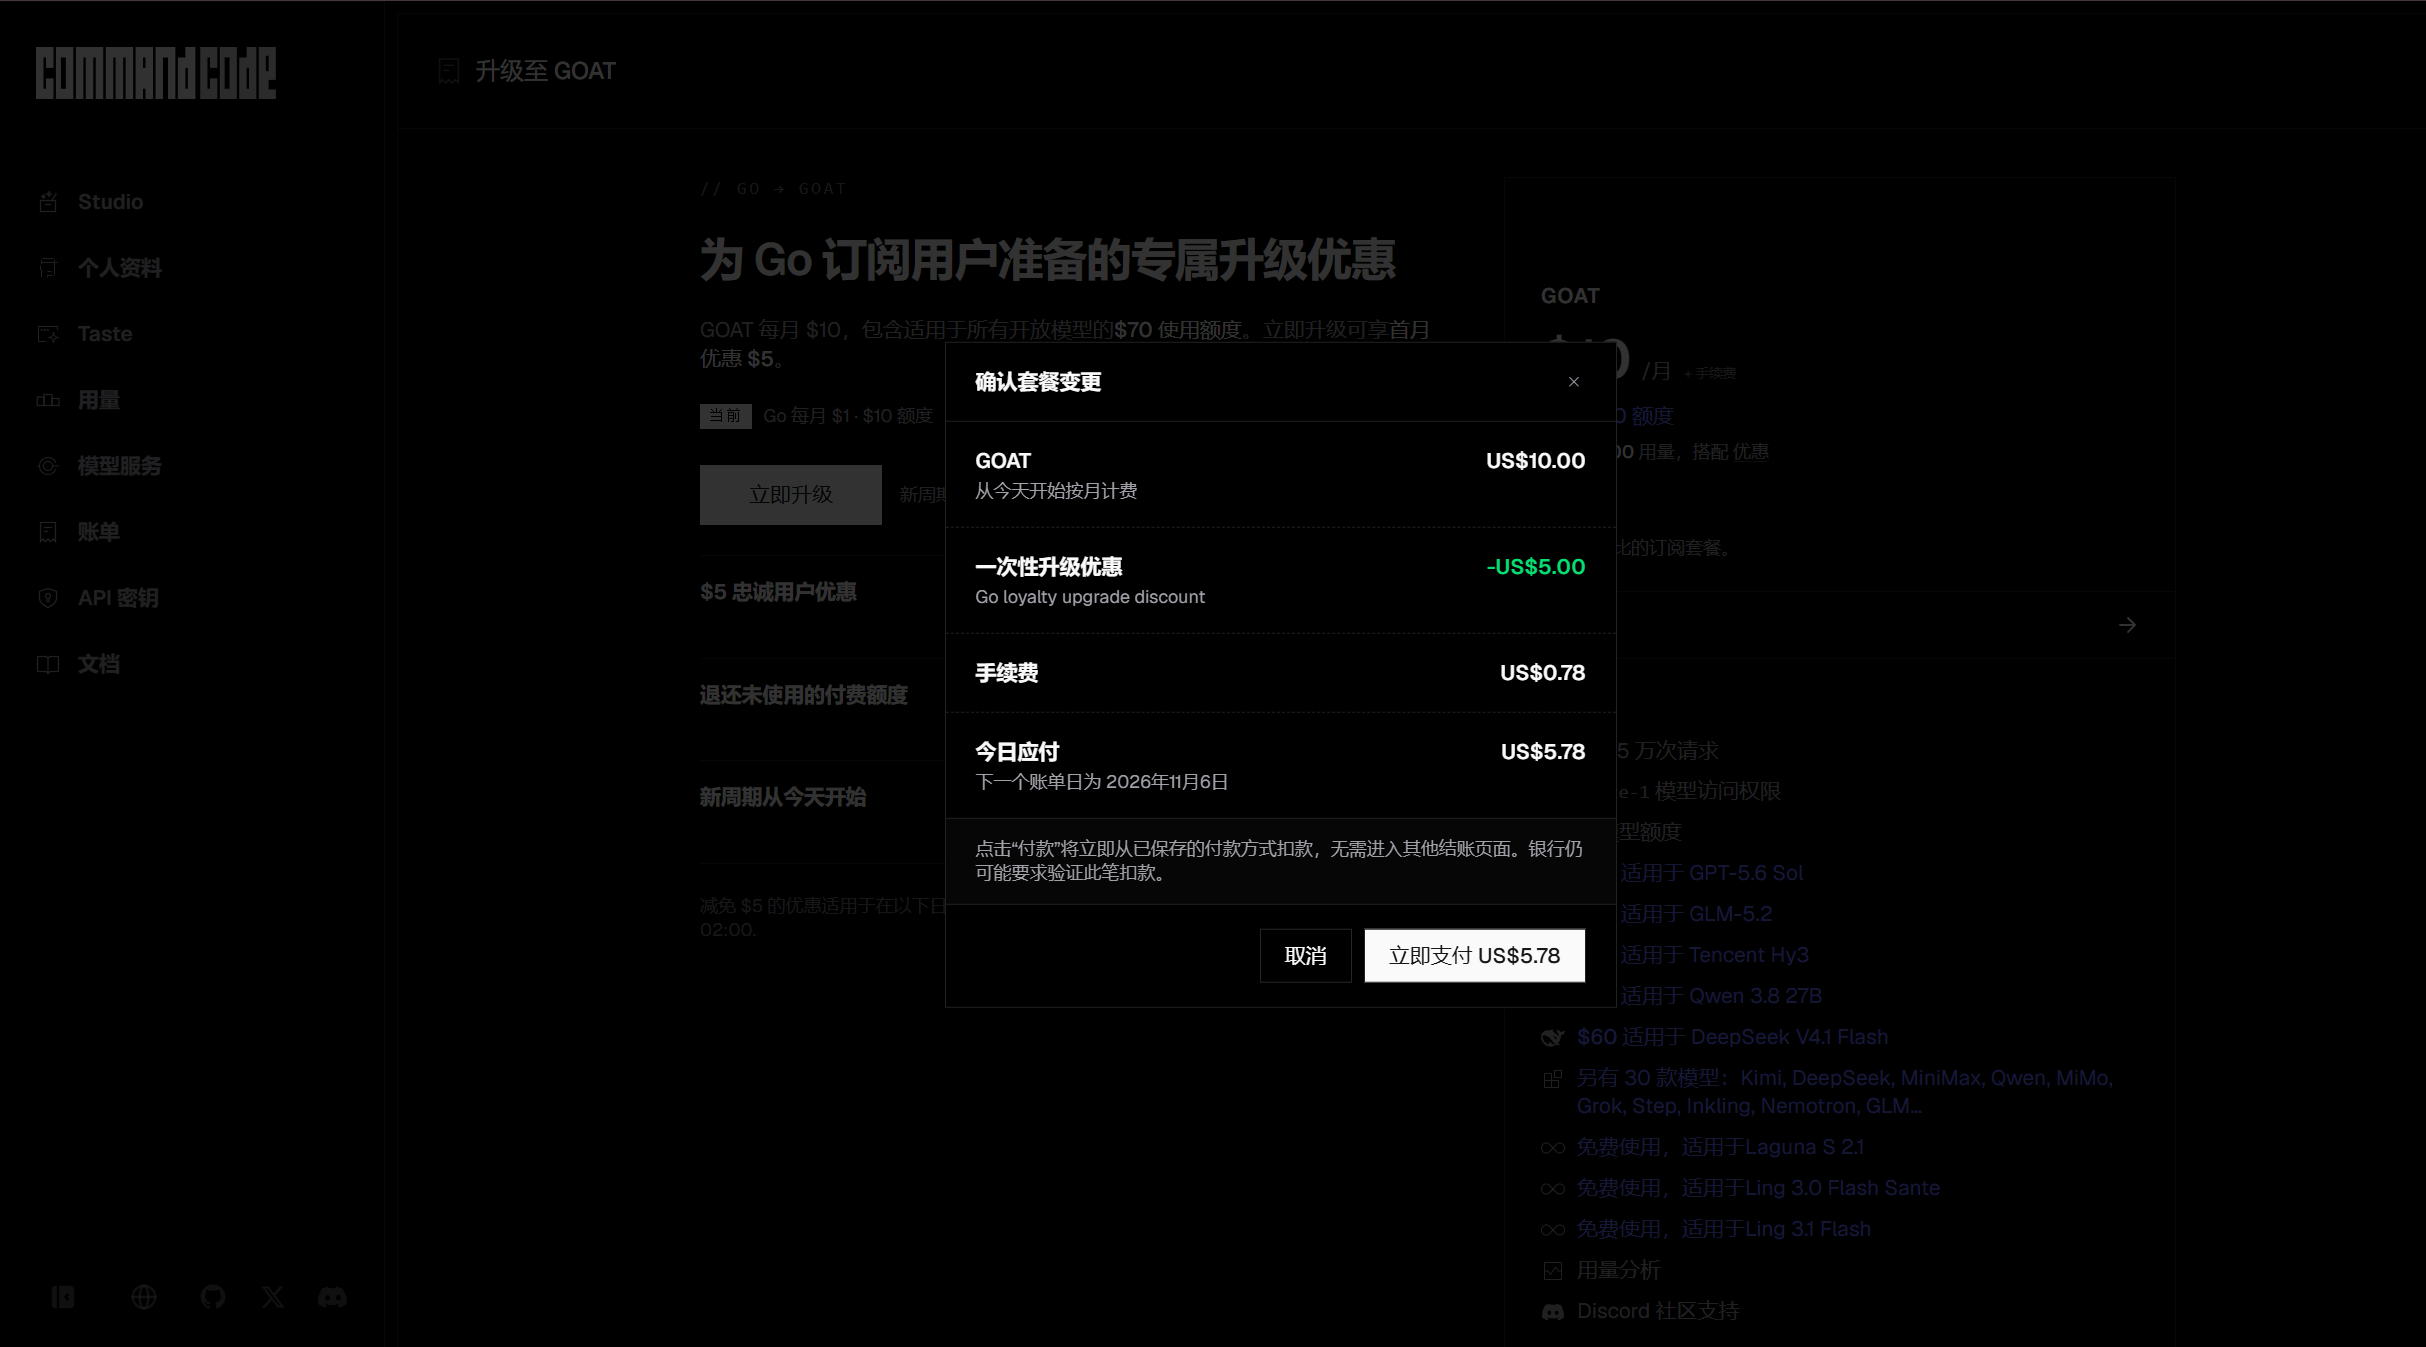The image size is (2426, 1347).
Task: Click the 当前 badge label
Action: coord(725,416)
